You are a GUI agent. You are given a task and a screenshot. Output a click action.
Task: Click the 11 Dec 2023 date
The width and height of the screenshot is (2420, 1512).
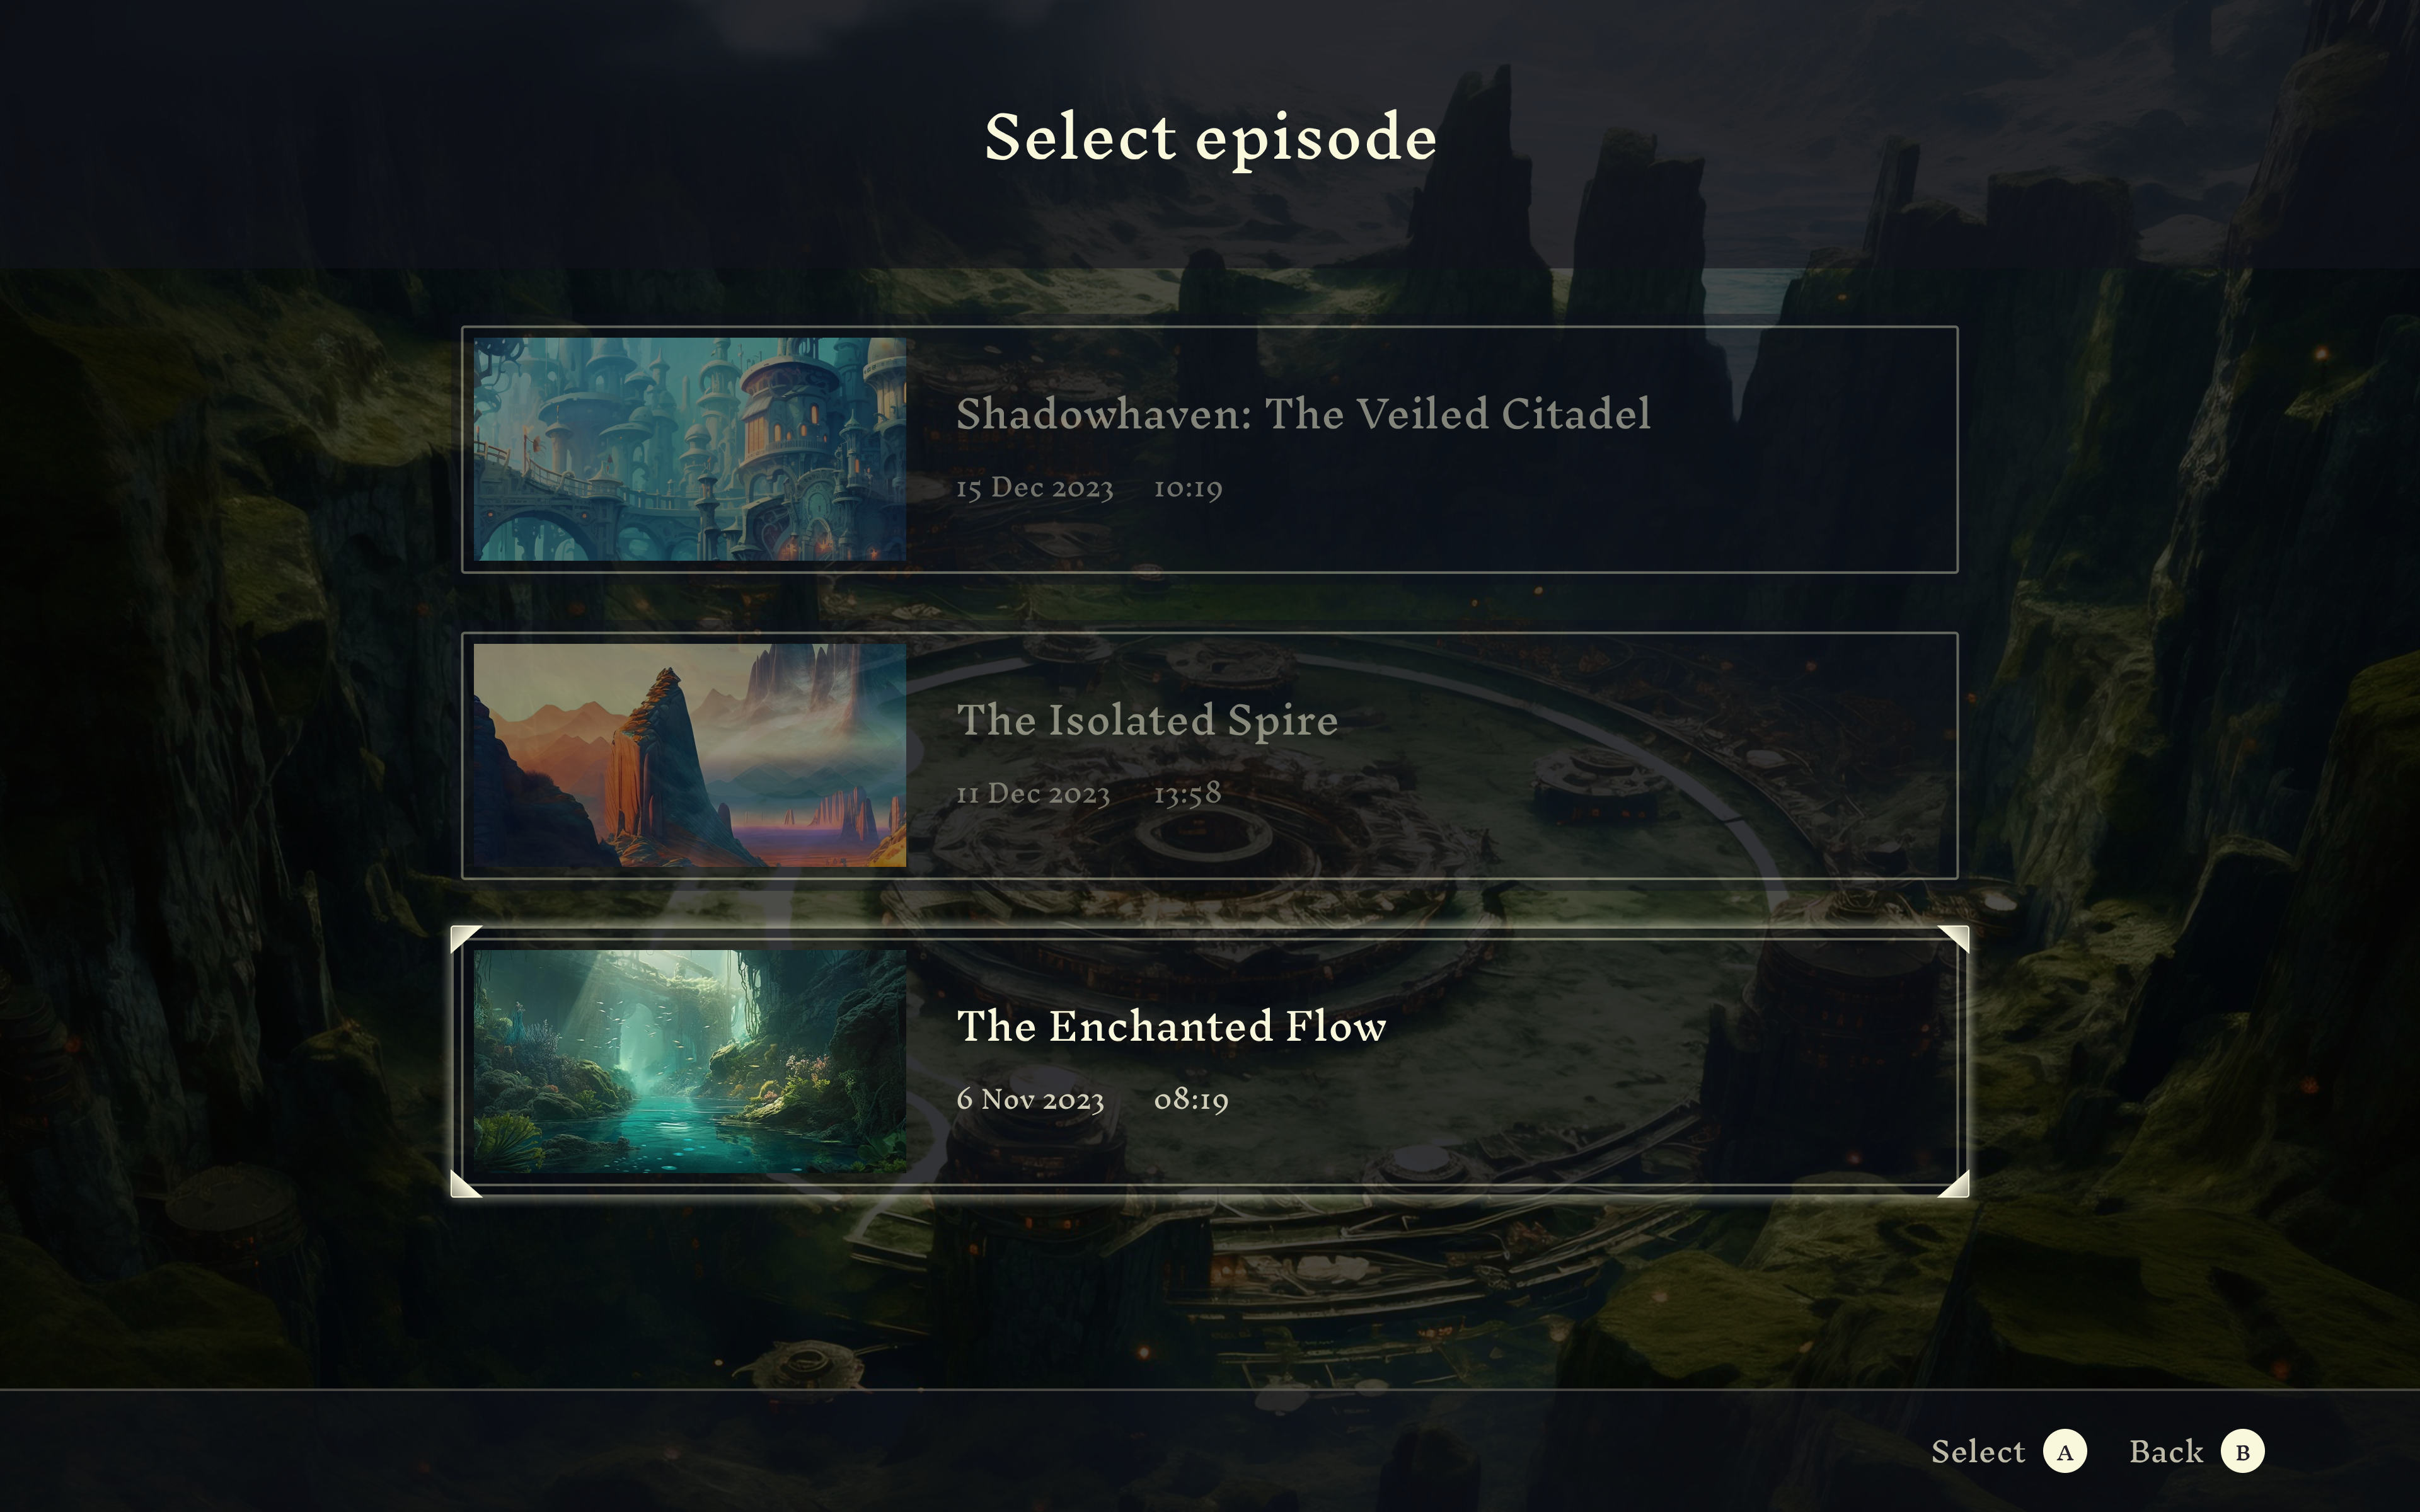coord(1033,794)
